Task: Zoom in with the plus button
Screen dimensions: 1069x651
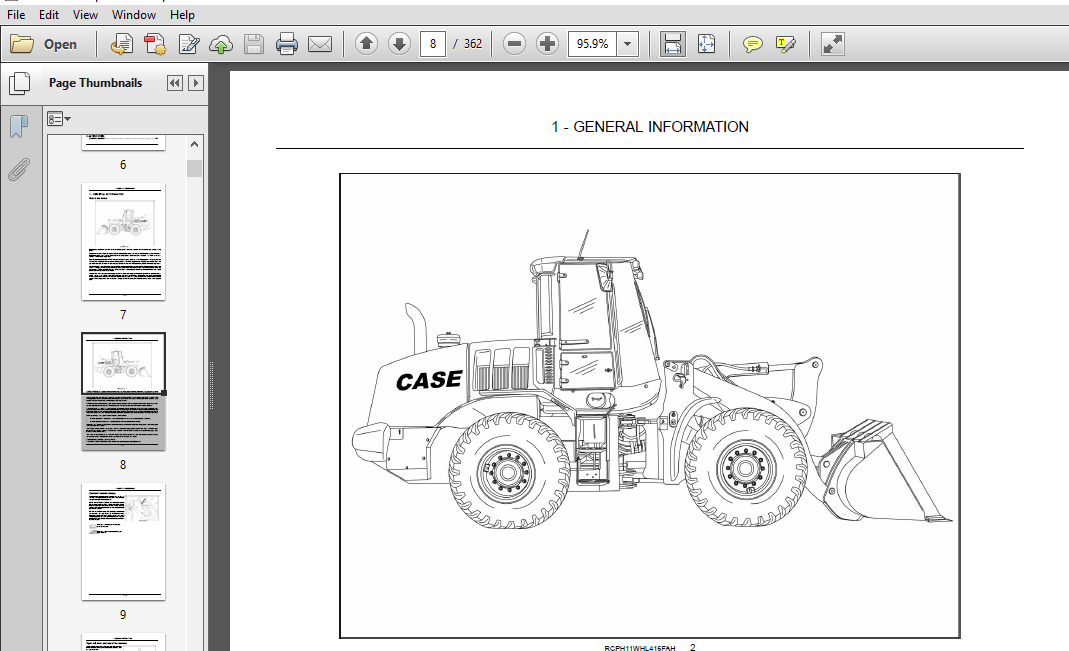Action: coord(547,44)
